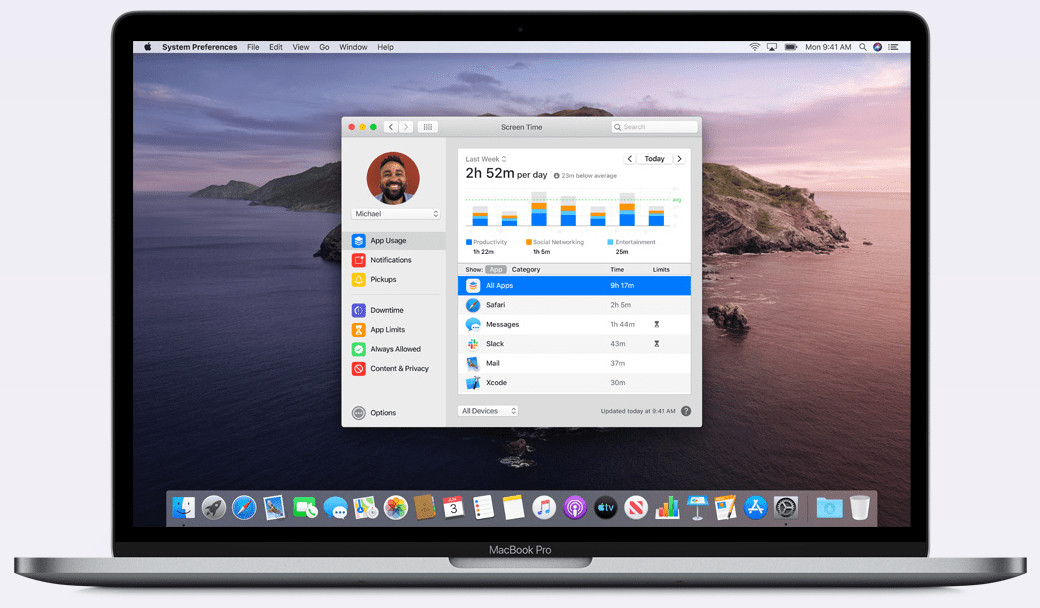The image size is (1040, 608).
Task: Click Spotlight search in menu bar
Action: (x=862, y=47)
